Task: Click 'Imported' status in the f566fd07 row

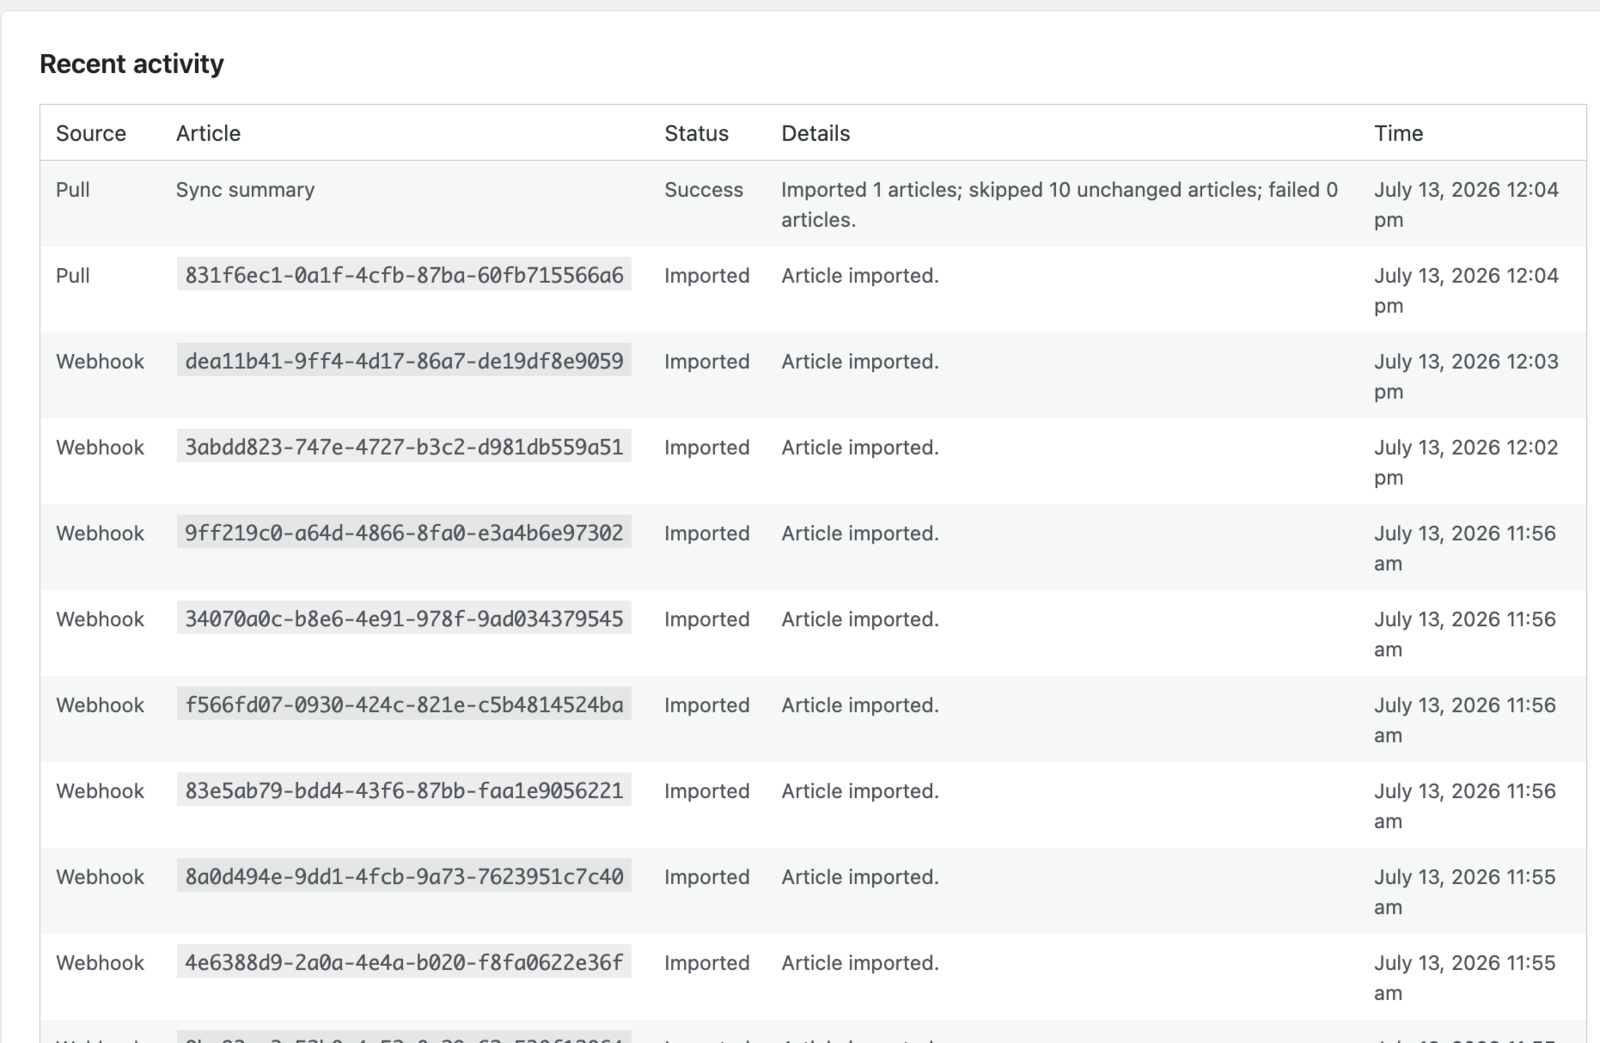Action: [x=706, y=706]
